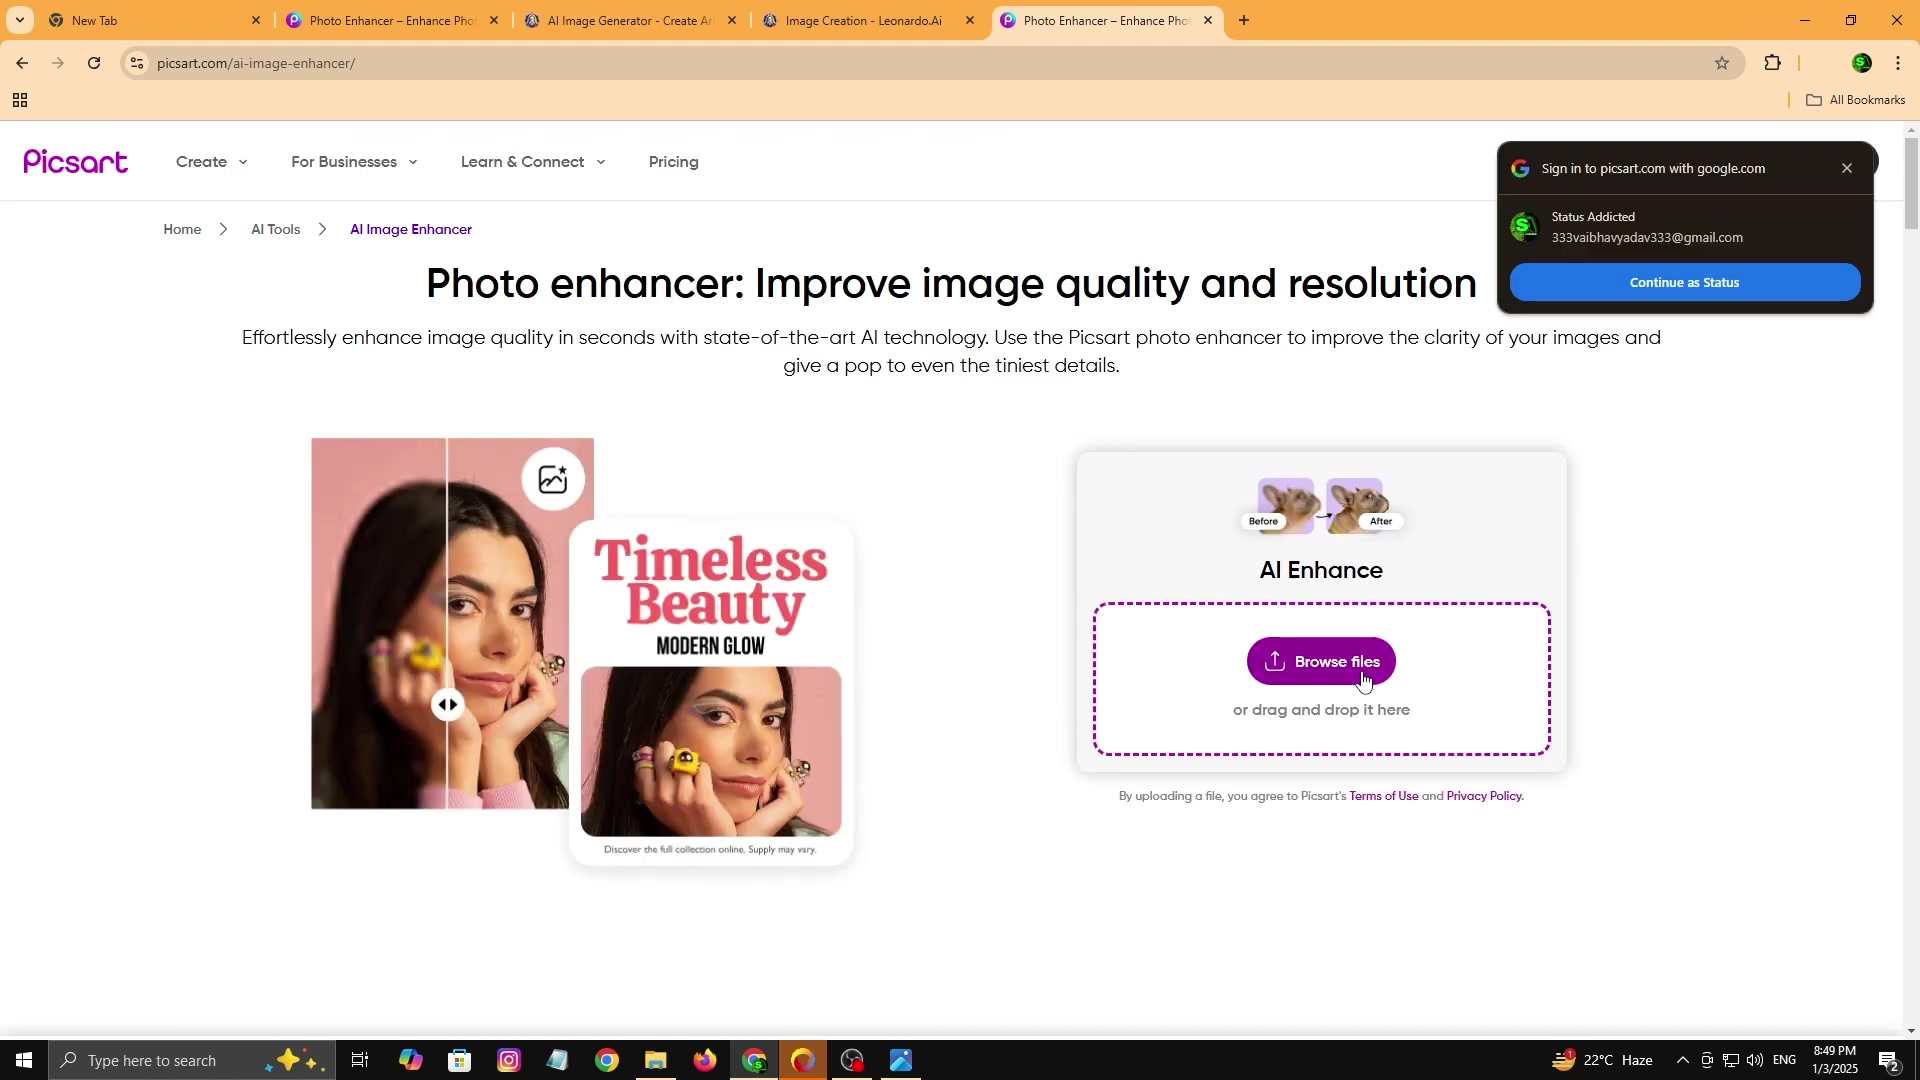The width and height of the screenshot is (1920, 1080).
Task: Open Instagram from the taskbar
Action: 509,1060
